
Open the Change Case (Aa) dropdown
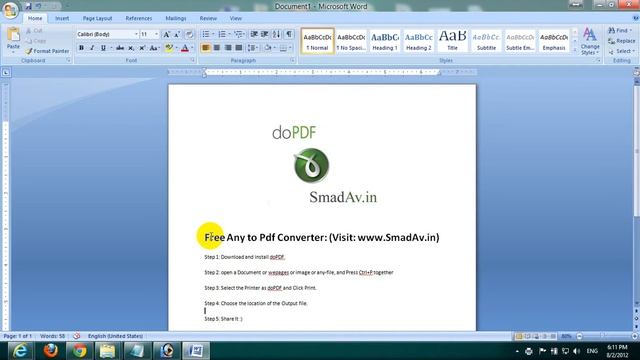click(154, 48)
